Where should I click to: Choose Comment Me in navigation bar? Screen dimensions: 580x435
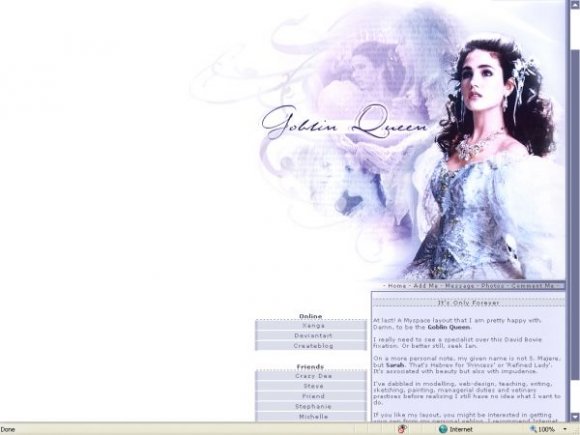[x=533, y=286]
